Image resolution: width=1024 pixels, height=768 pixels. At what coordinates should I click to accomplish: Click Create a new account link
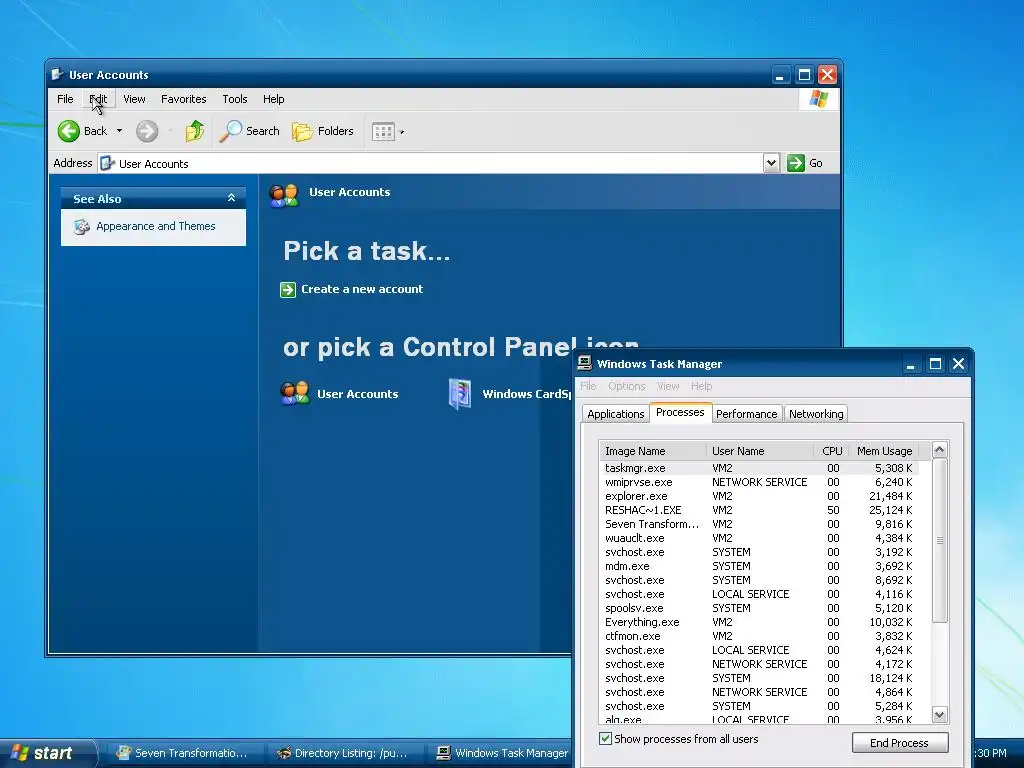point(362,289)
